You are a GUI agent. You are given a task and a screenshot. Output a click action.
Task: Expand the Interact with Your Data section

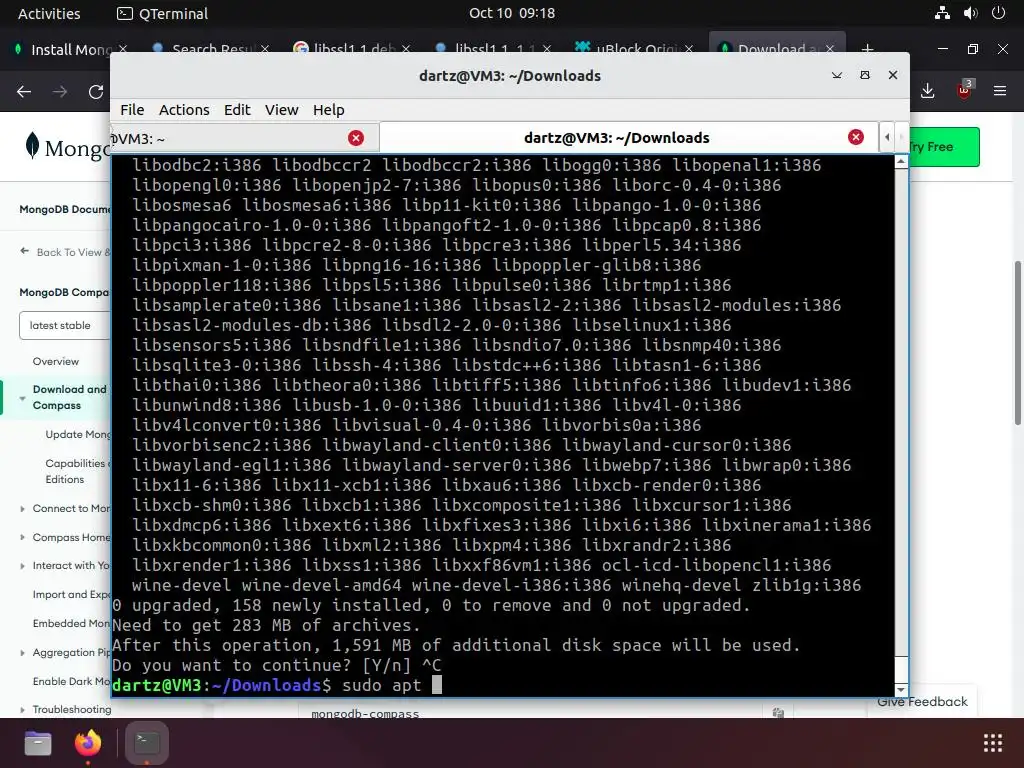pos(22,566)
